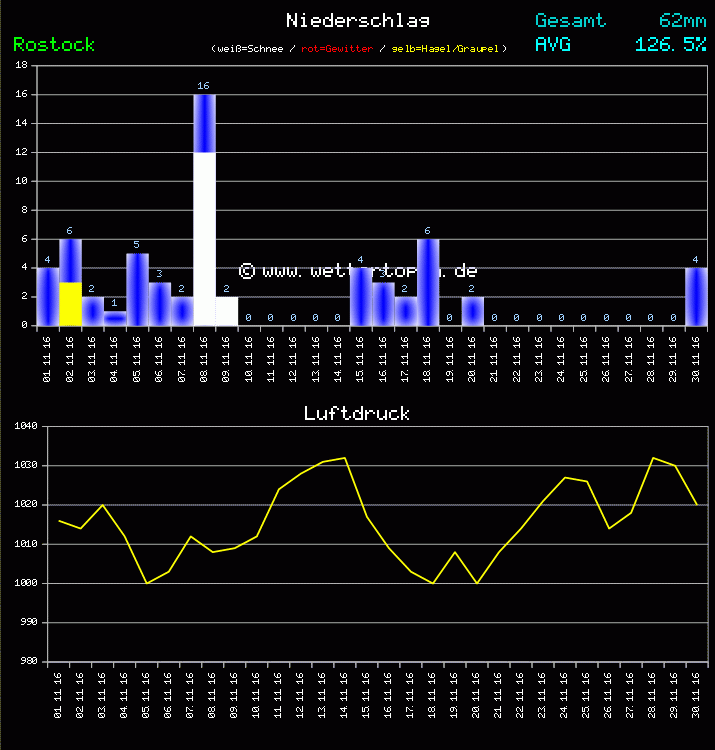
Task: Click the tallest bar labeled 16
Action: 204,122
